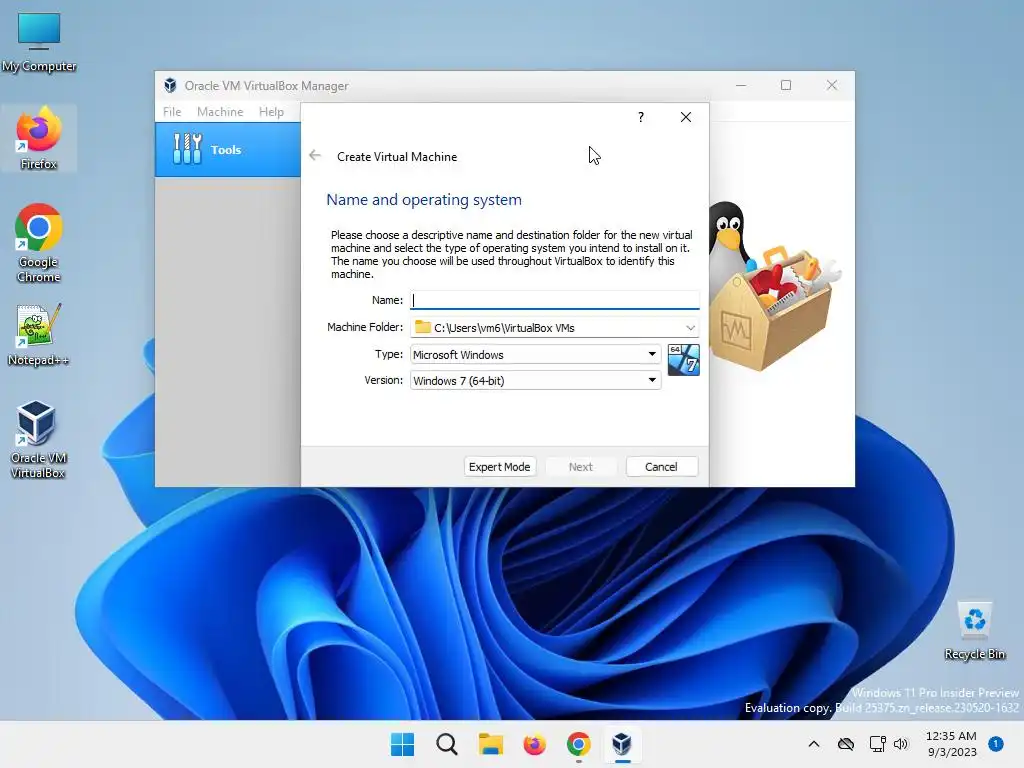Click the Windows 7 64-bit OS icon
Viewport: 1024px width, 768px height.
tap(684, 360)
